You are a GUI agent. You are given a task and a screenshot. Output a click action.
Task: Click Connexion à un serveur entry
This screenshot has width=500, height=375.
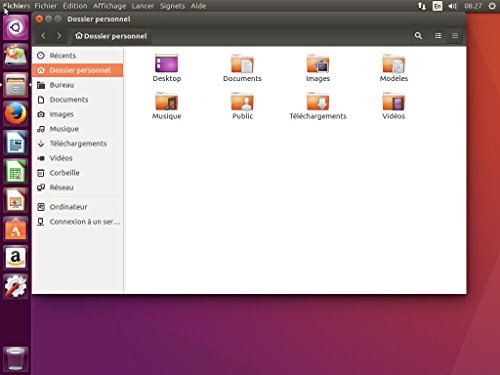point(78,222)
